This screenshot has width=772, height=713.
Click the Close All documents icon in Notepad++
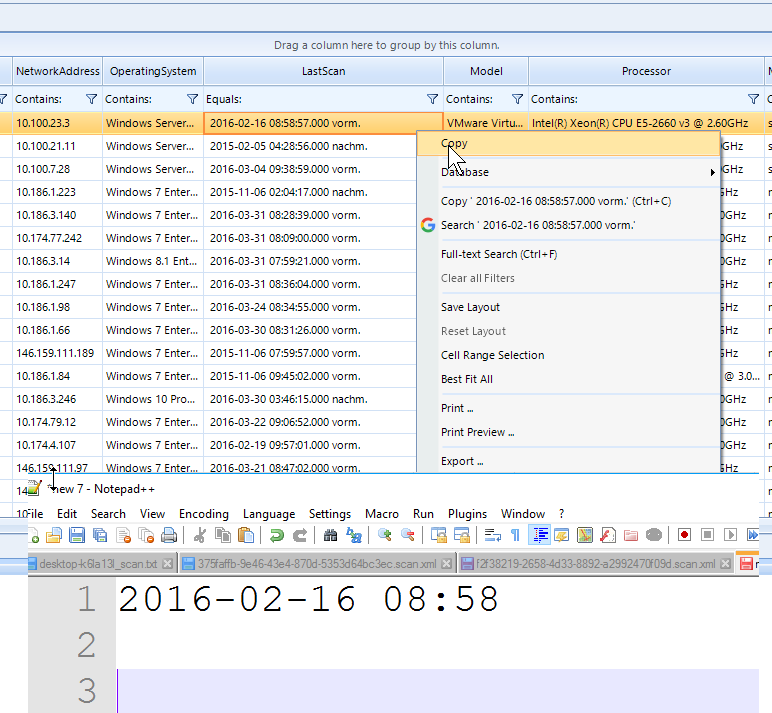point(146,535)
